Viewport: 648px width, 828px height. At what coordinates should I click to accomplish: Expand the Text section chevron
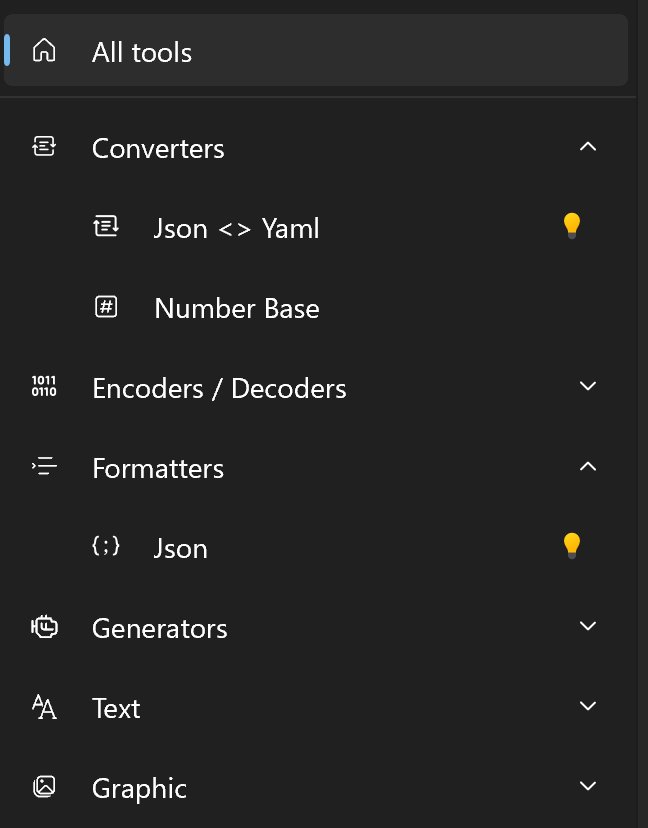[x=588, y=707]
